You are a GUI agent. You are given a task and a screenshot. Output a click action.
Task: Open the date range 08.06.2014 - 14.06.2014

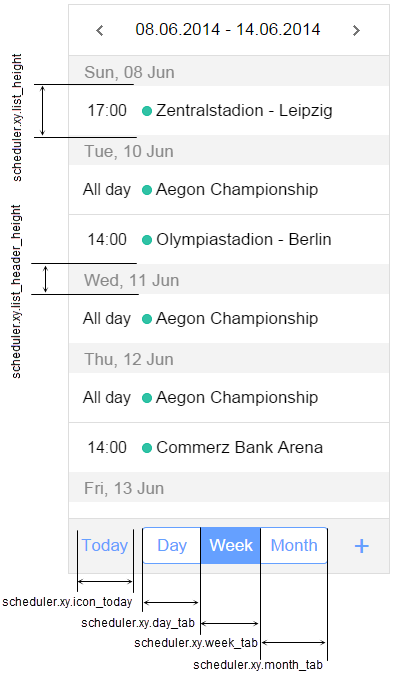pyautogui.click(x=228, y=30)
